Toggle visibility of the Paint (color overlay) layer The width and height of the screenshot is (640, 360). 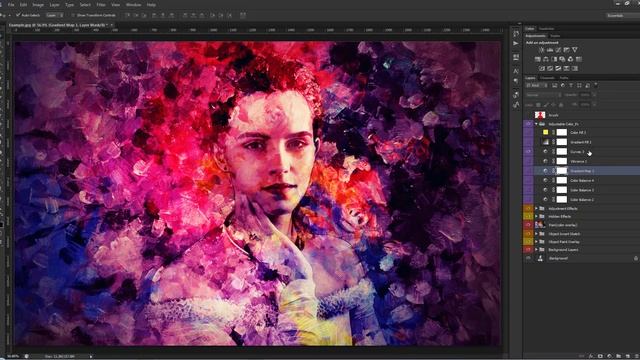(528, 225)
